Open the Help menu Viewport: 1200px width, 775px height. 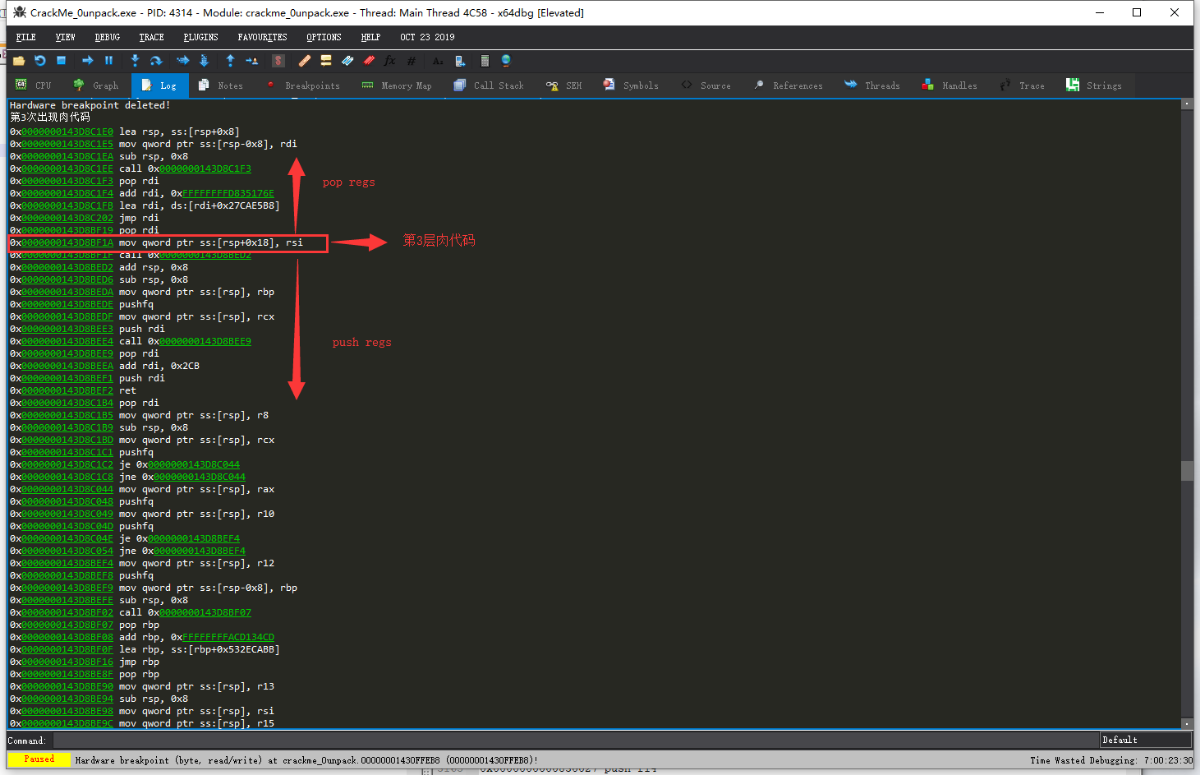tap(371, 37)
